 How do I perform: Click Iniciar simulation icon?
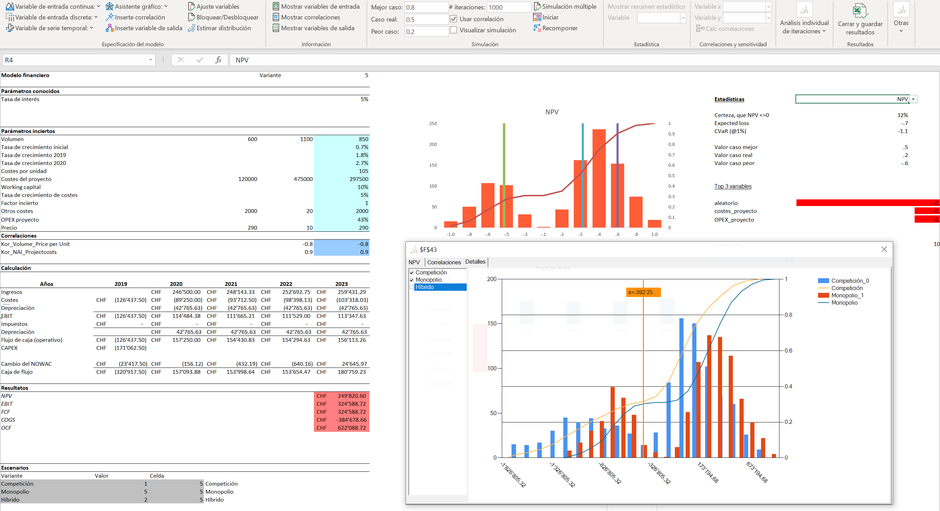coord(537,17)
